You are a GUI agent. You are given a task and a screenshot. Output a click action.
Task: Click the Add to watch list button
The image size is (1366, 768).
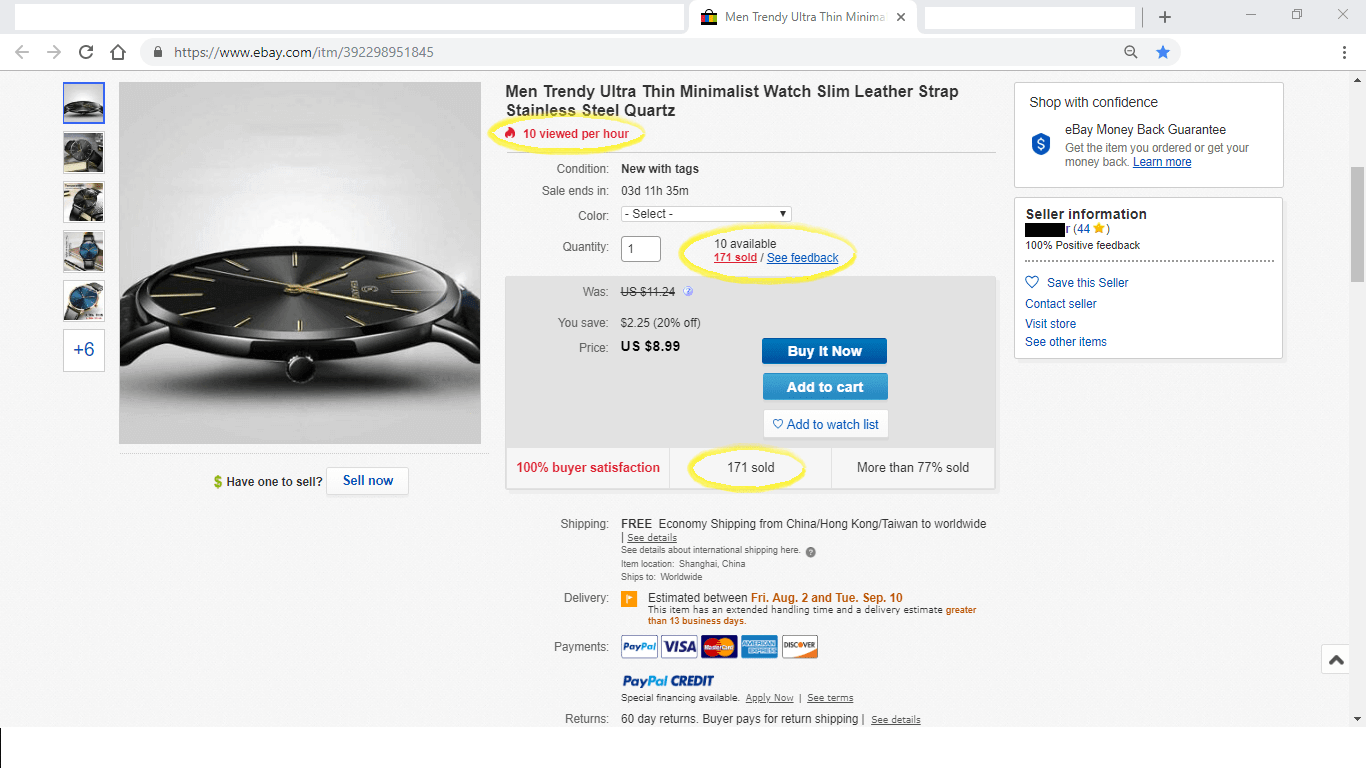tap(825, 424)
